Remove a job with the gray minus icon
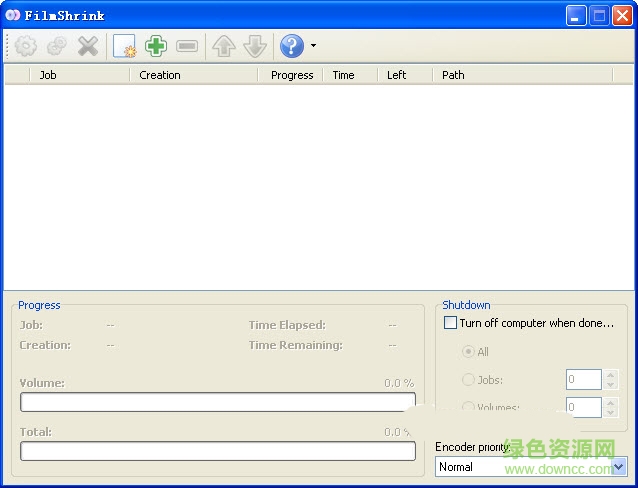The height and width of the screenshot is (488, 638). pos(187,46)
